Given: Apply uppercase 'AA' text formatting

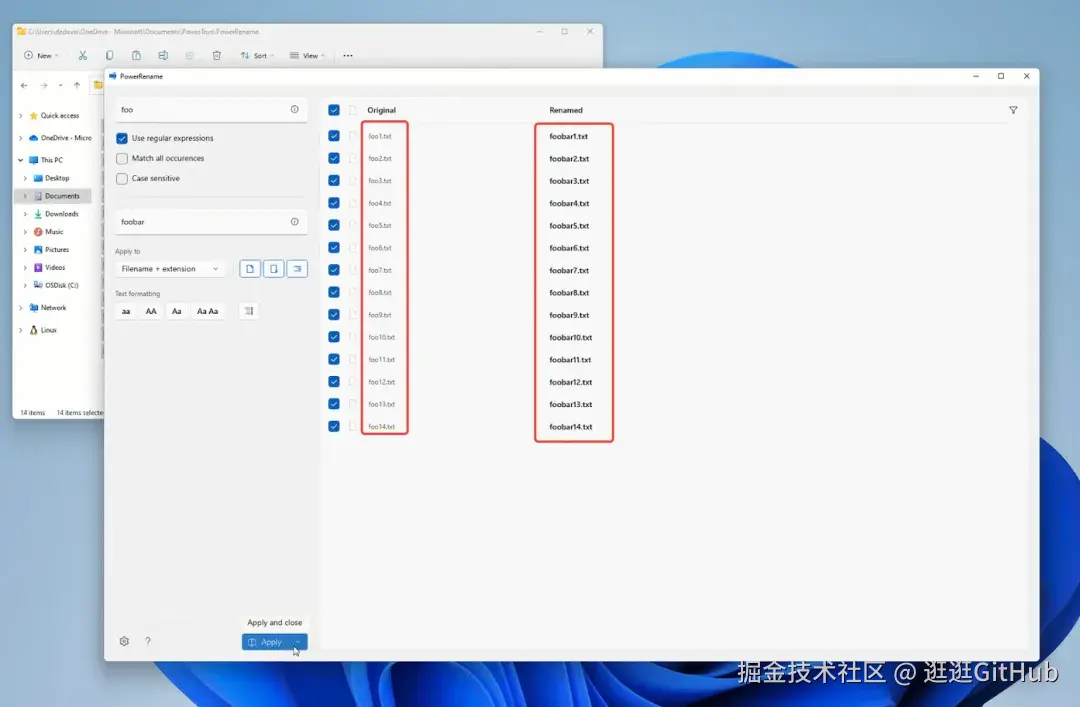Looking at the screenshot, I should [x=151, y=311].
